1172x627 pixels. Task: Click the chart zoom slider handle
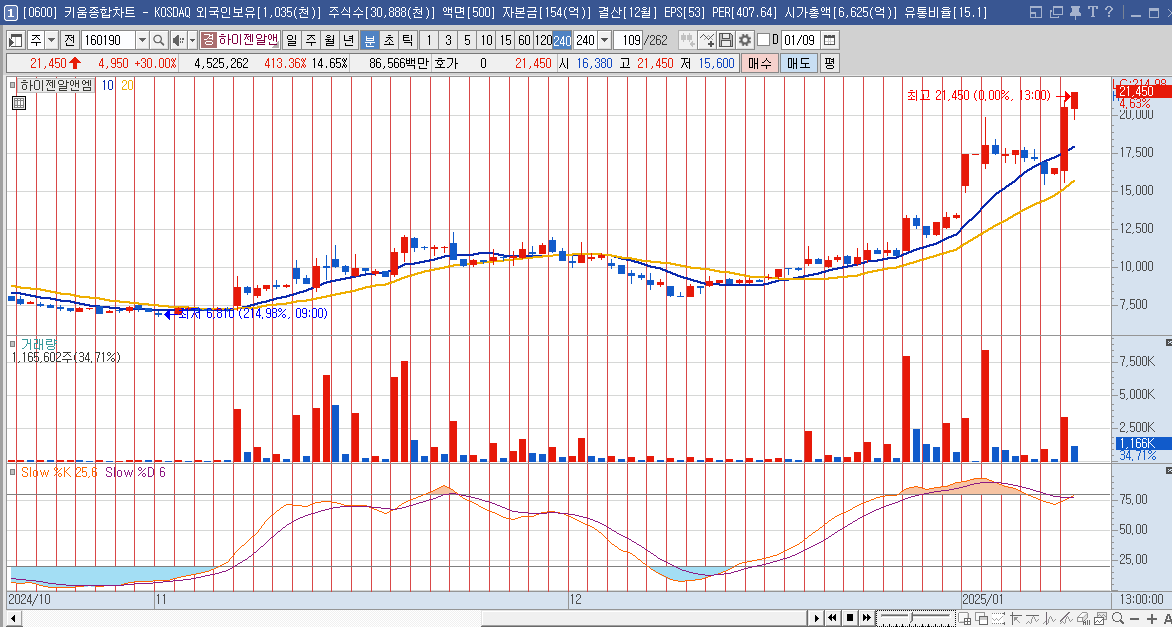pos(911,617)
